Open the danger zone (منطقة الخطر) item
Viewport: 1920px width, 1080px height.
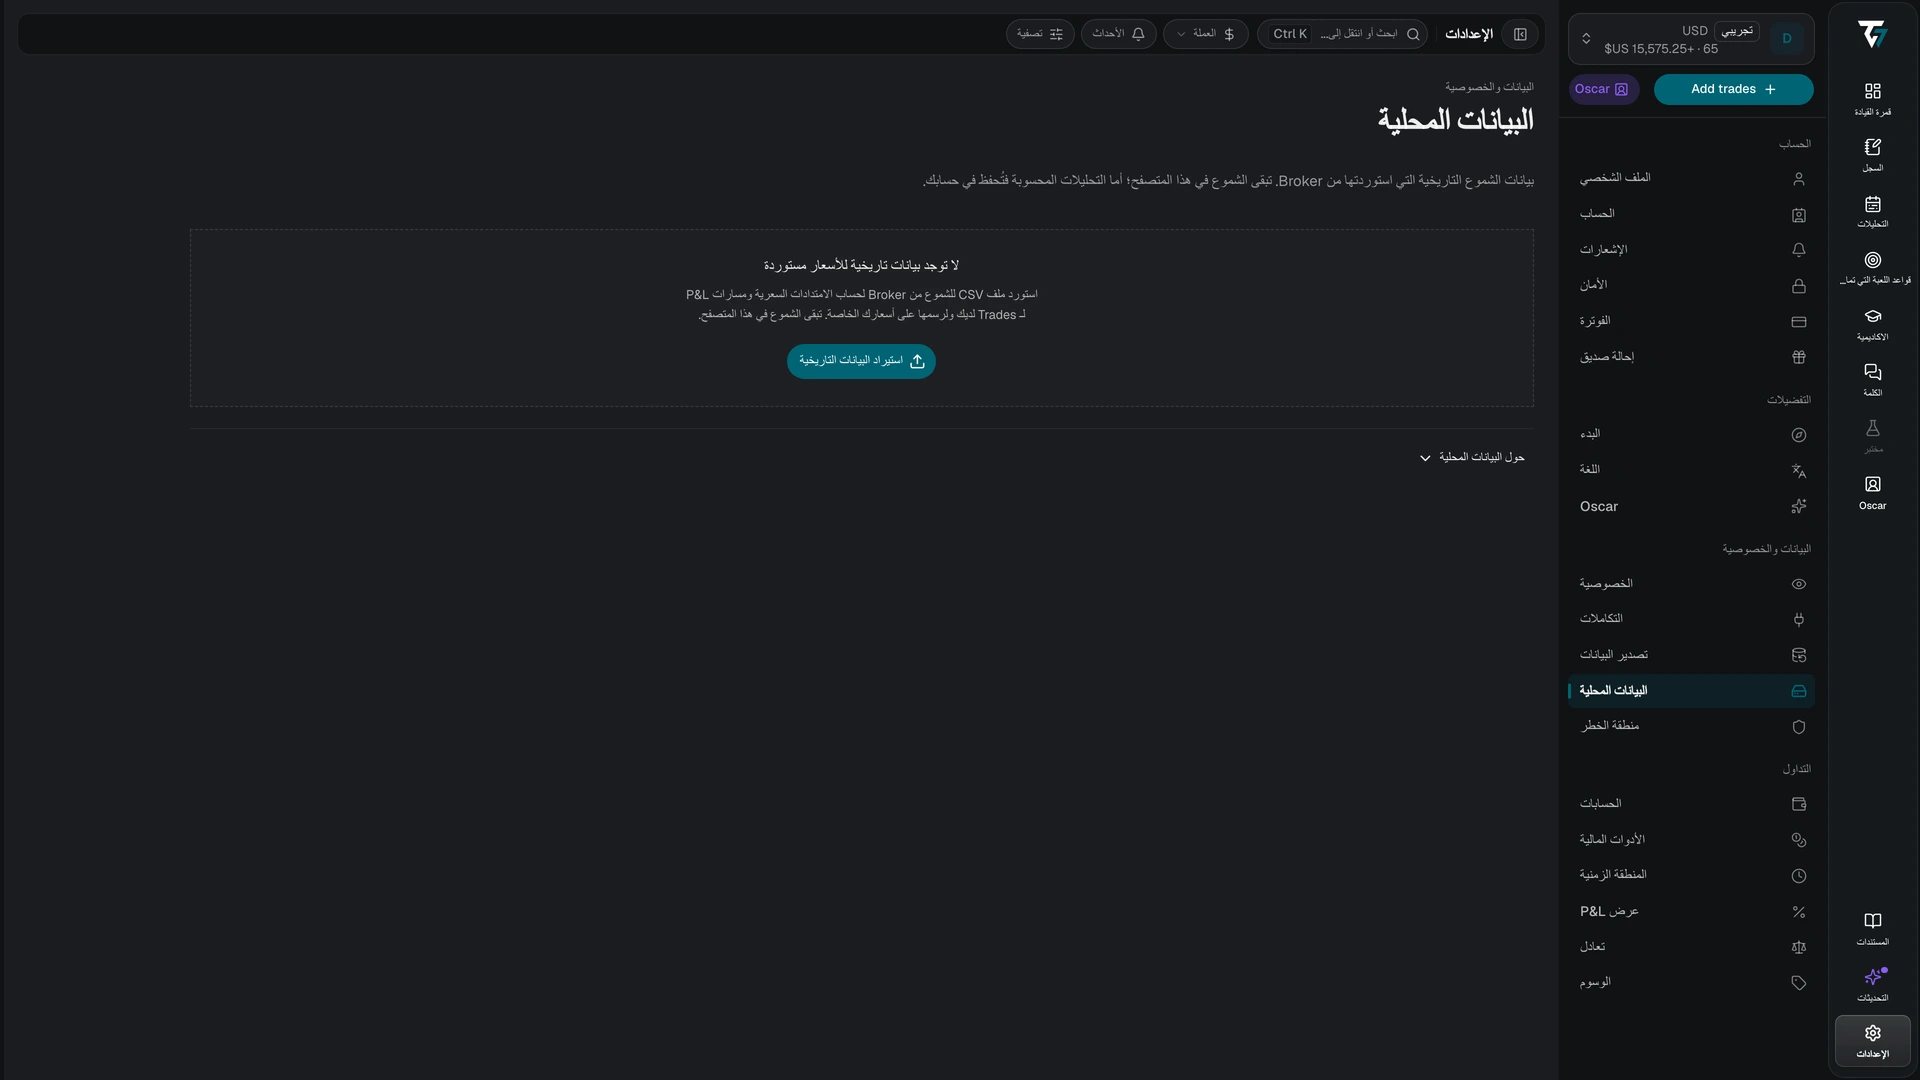(x=1691, y=726)
